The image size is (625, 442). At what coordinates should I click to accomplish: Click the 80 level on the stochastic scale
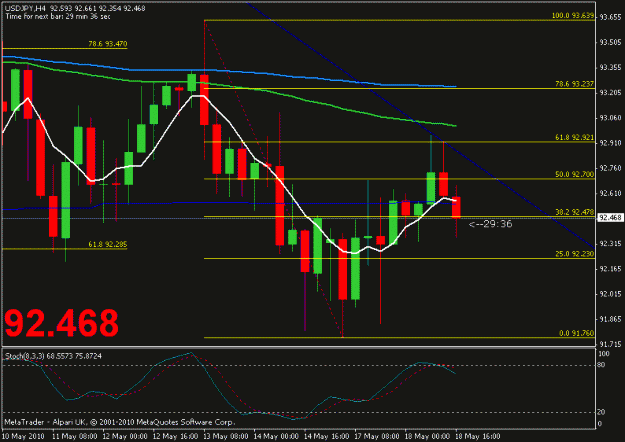click(x=601, y=365)
